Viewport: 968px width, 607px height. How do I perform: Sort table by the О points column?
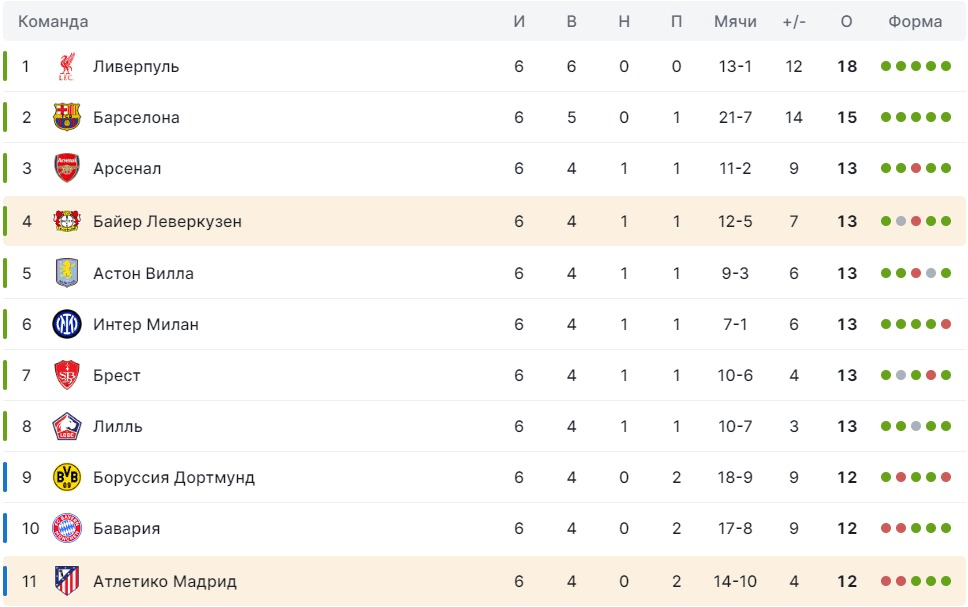tap(847, 22)
